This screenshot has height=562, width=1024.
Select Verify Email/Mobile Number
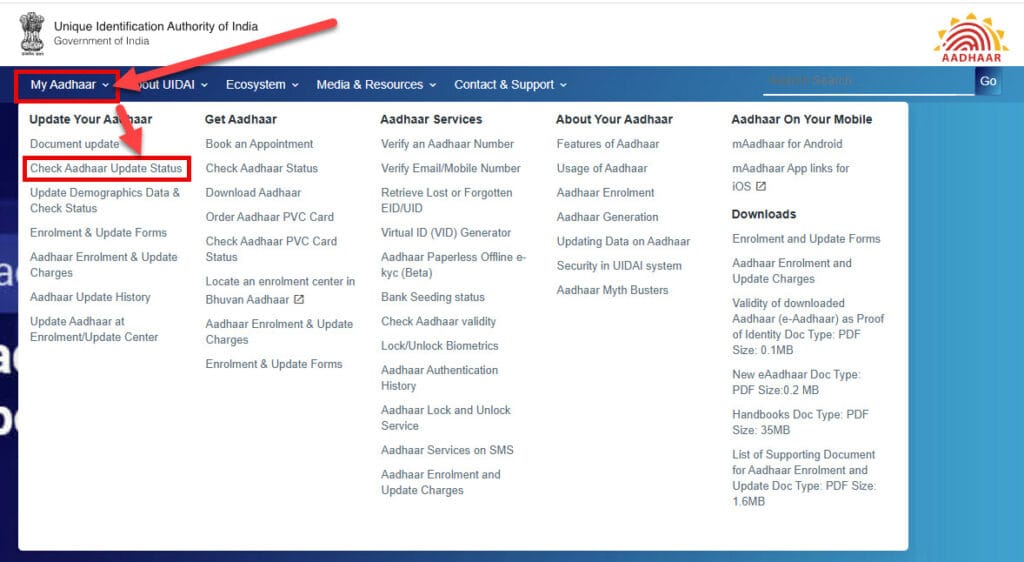coord(451,168)
